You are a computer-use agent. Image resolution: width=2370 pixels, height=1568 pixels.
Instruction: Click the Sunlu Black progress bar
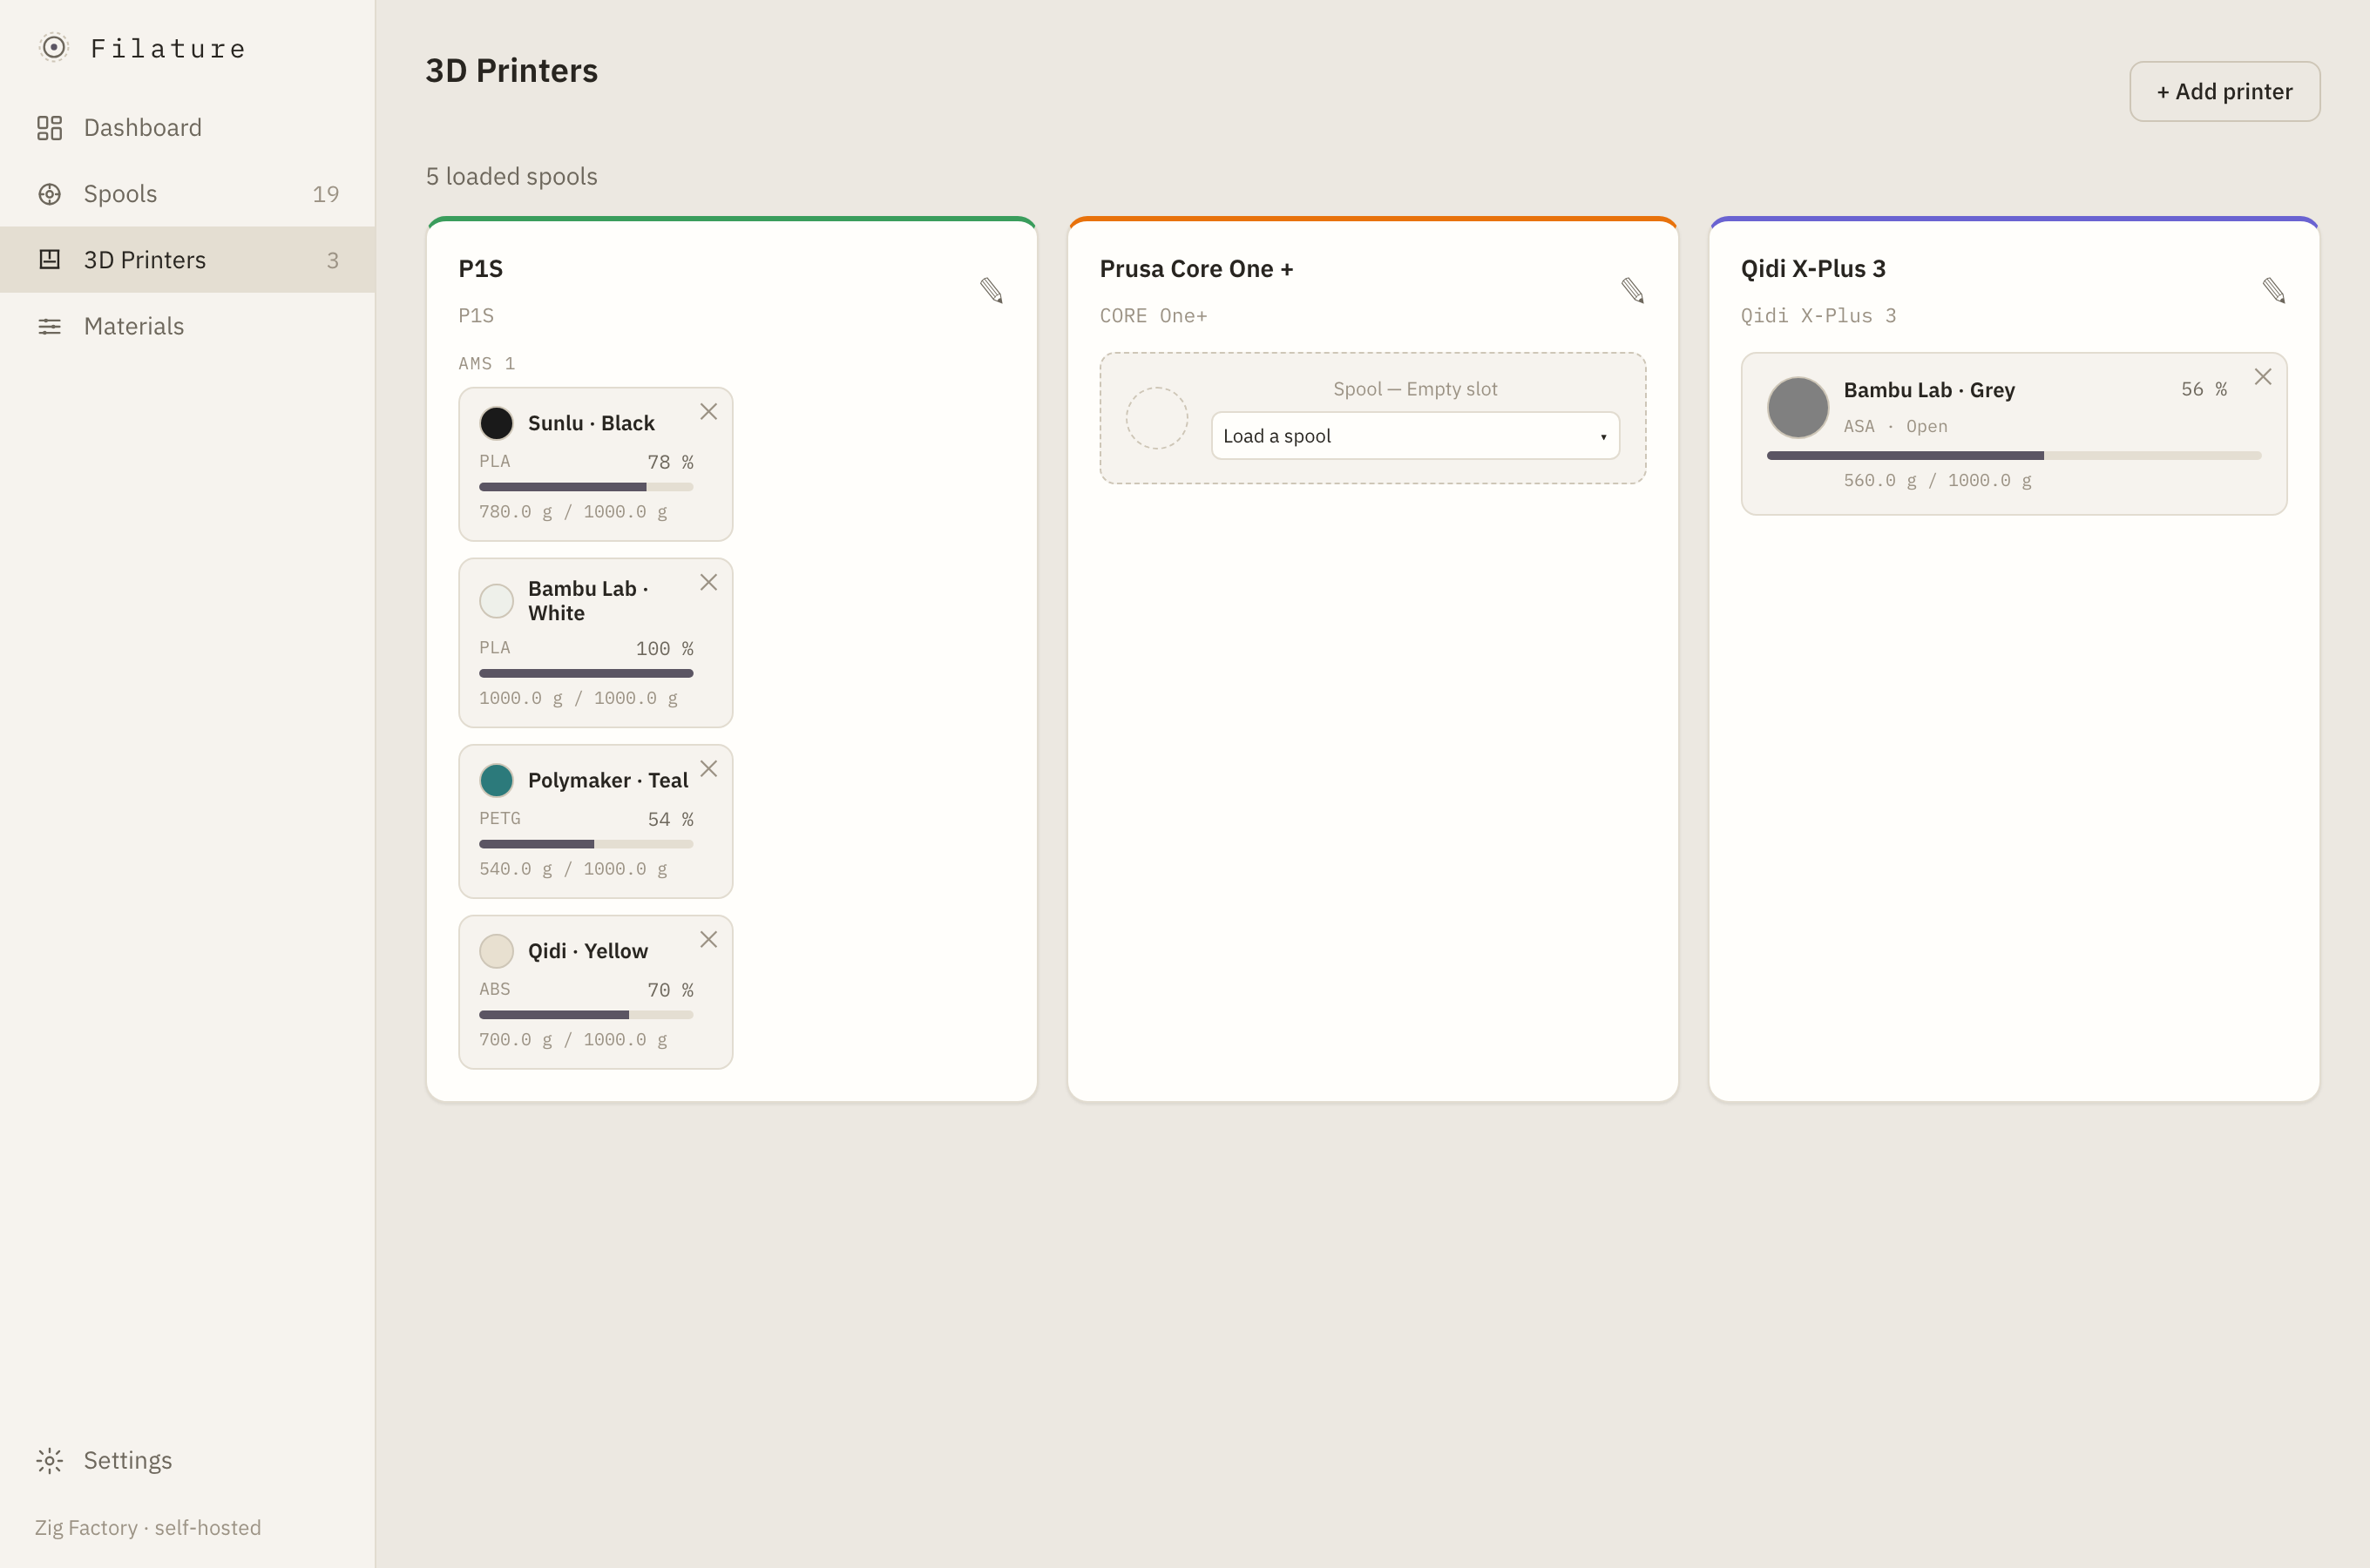[x=586, y=487]
